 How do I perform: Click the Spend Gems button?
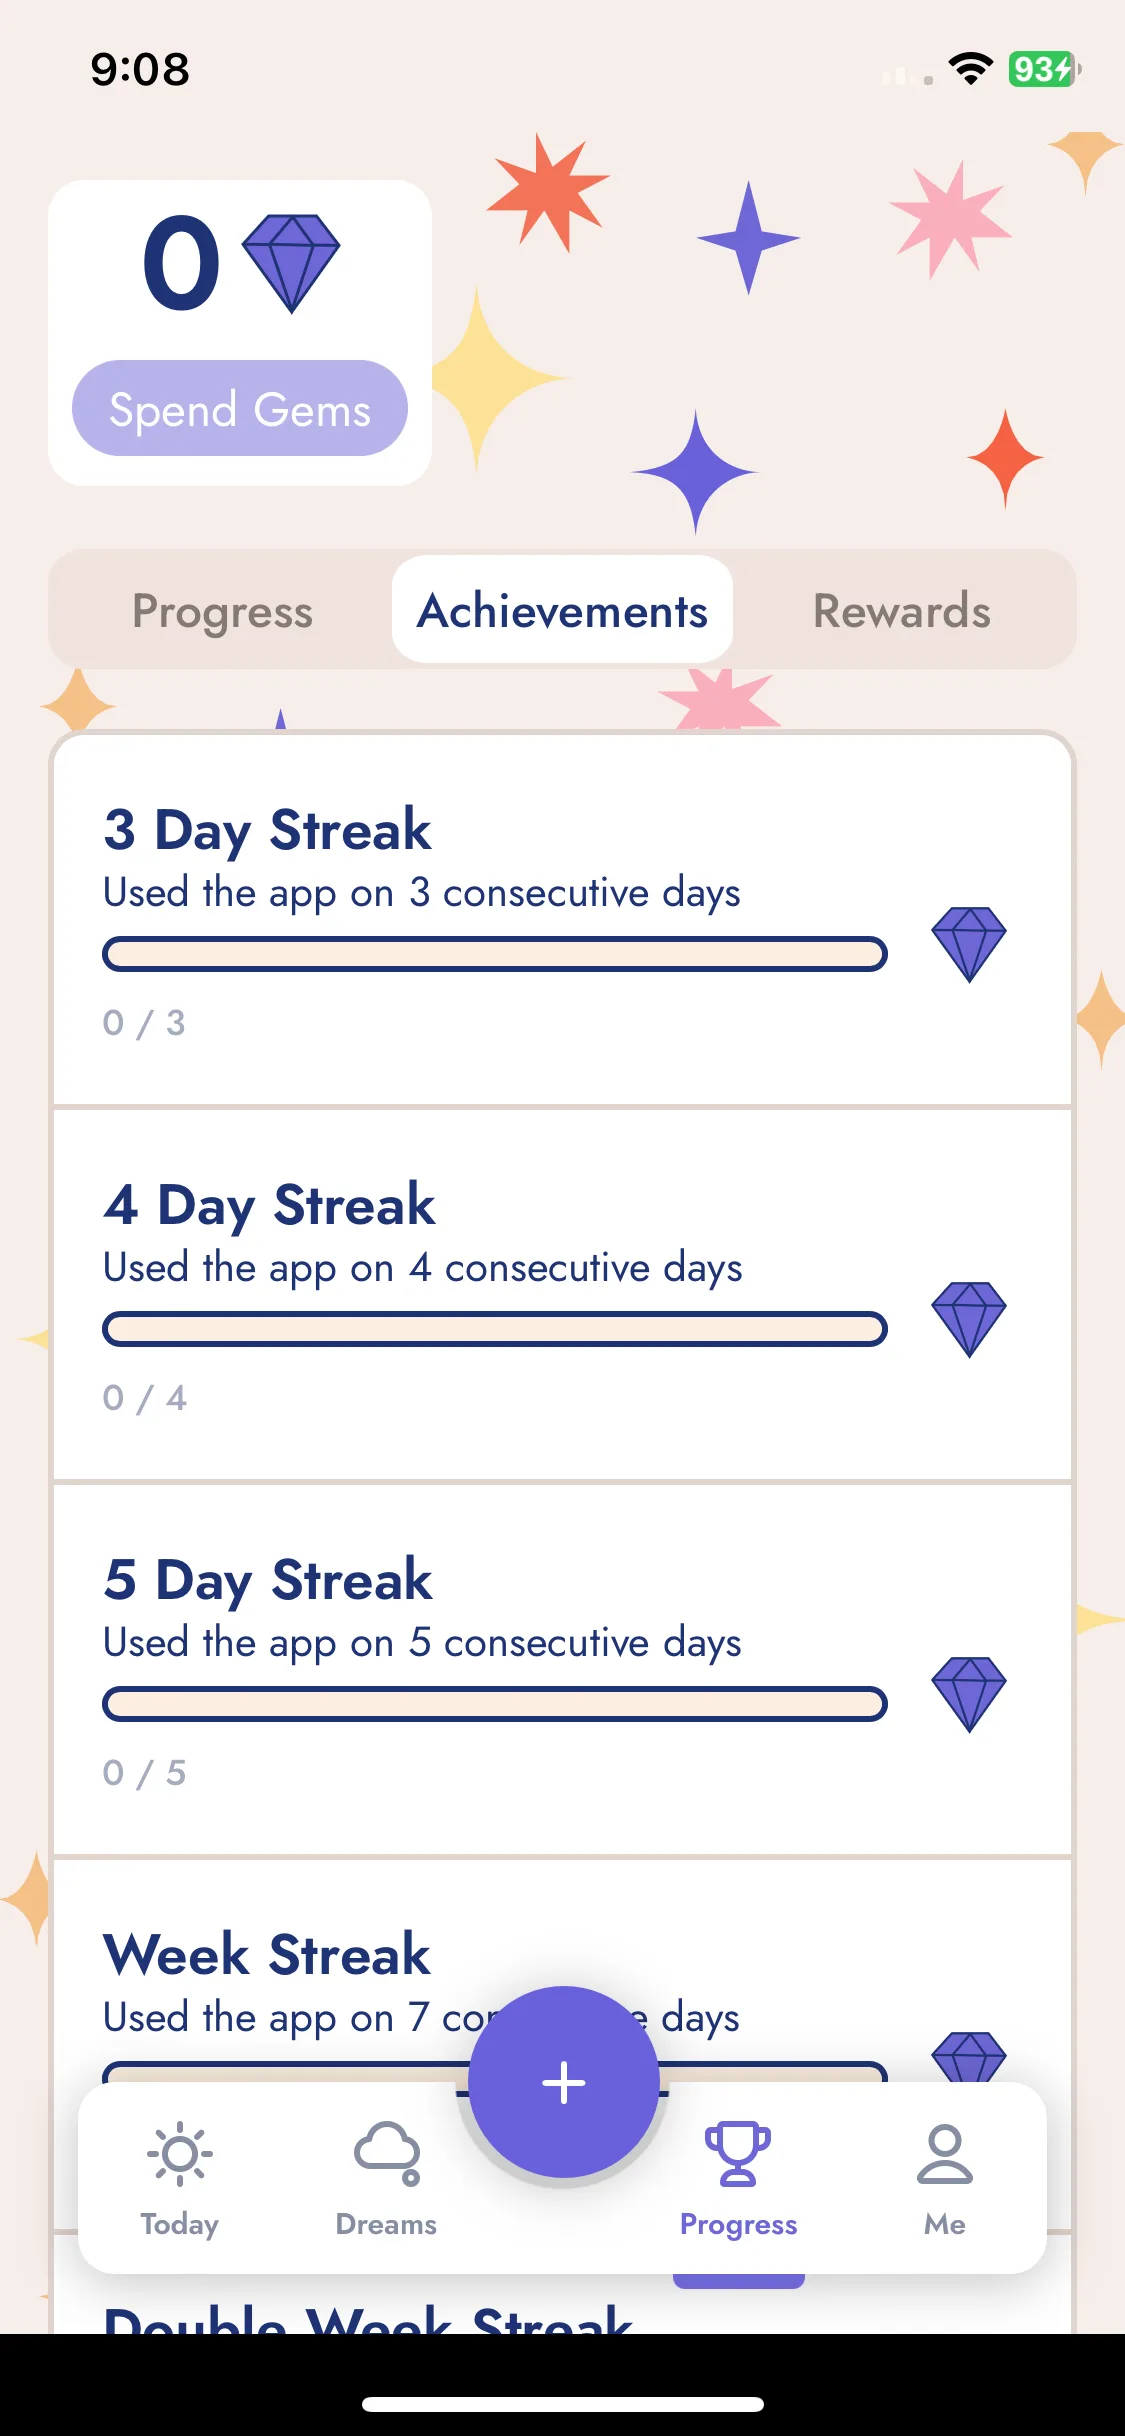pos(240,408)
